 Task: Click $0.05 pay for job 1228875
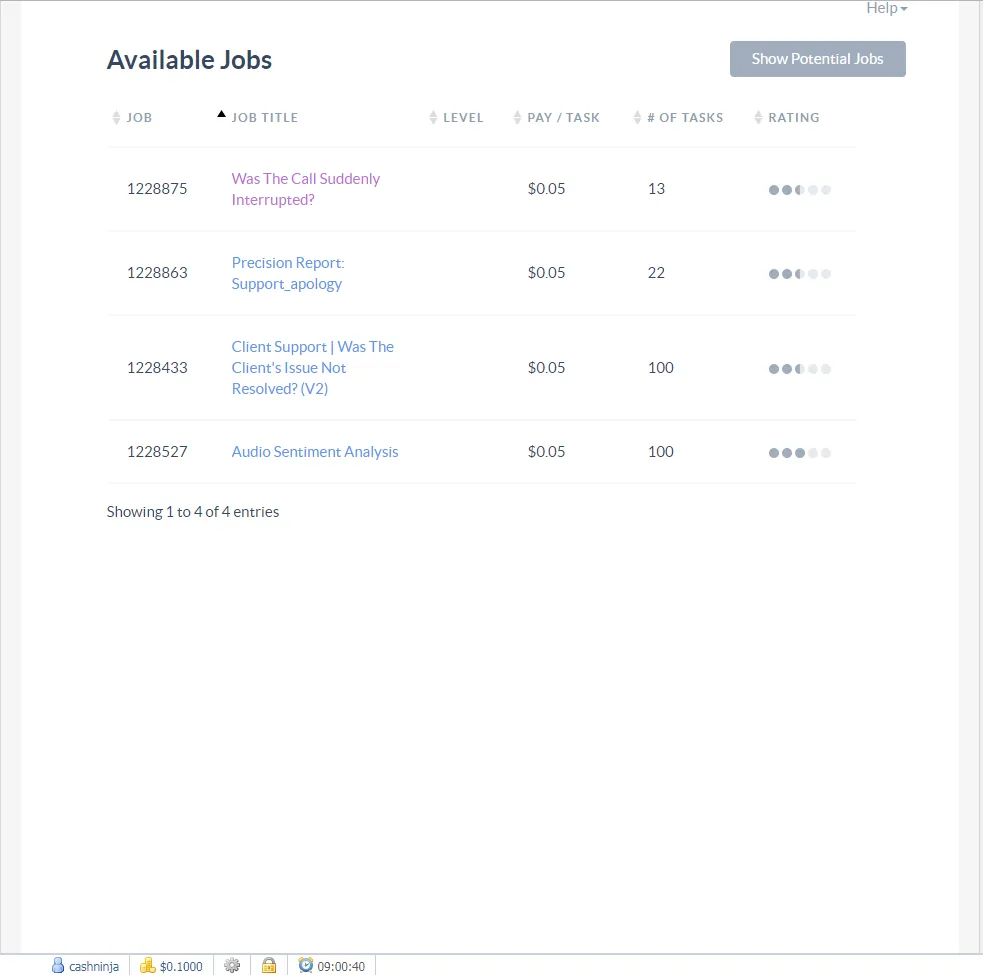(x=546, y=189)
